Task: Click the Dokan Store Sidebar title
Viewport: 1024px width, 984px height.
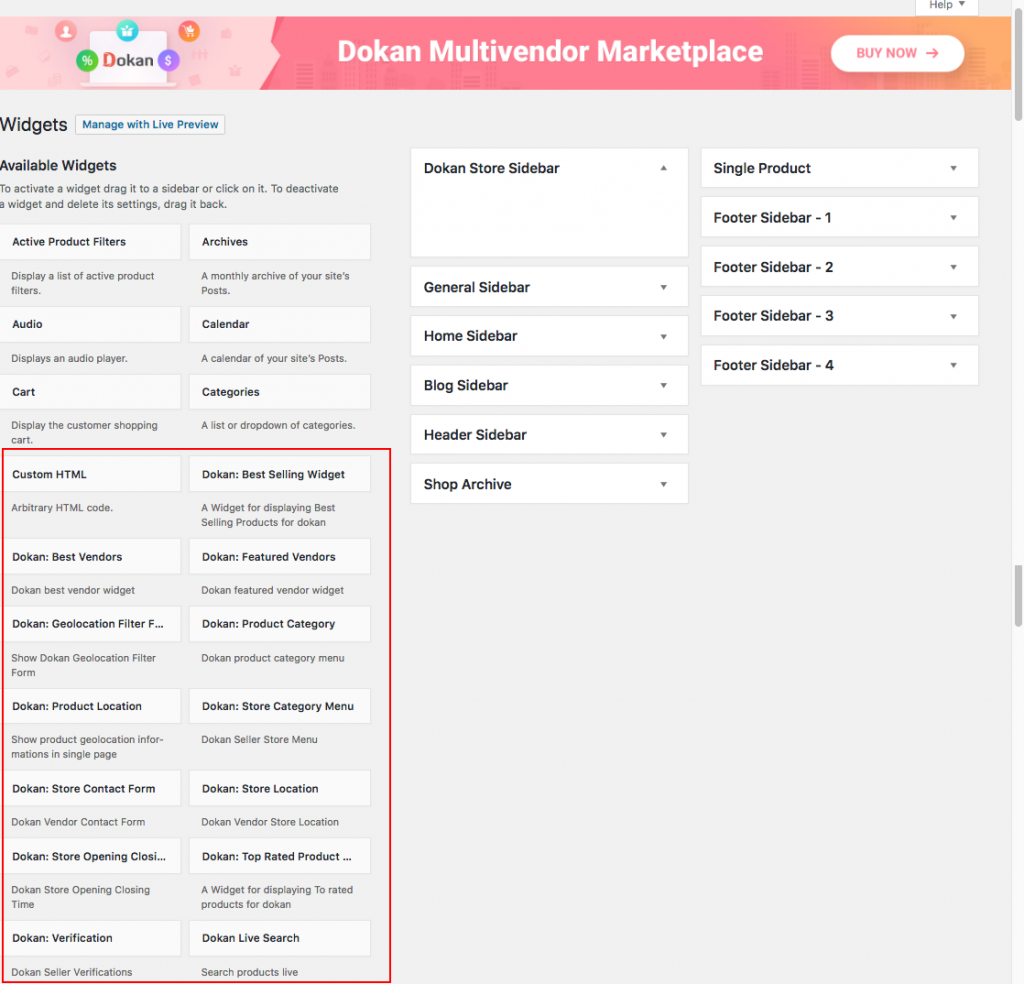Action: [x=492, y=168]
